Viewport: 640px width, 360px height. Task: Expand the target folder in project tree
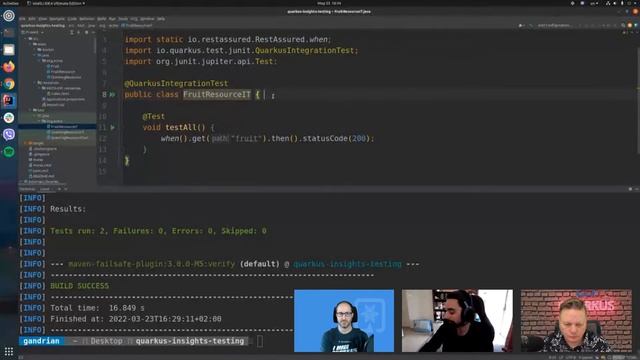point(25,143)
